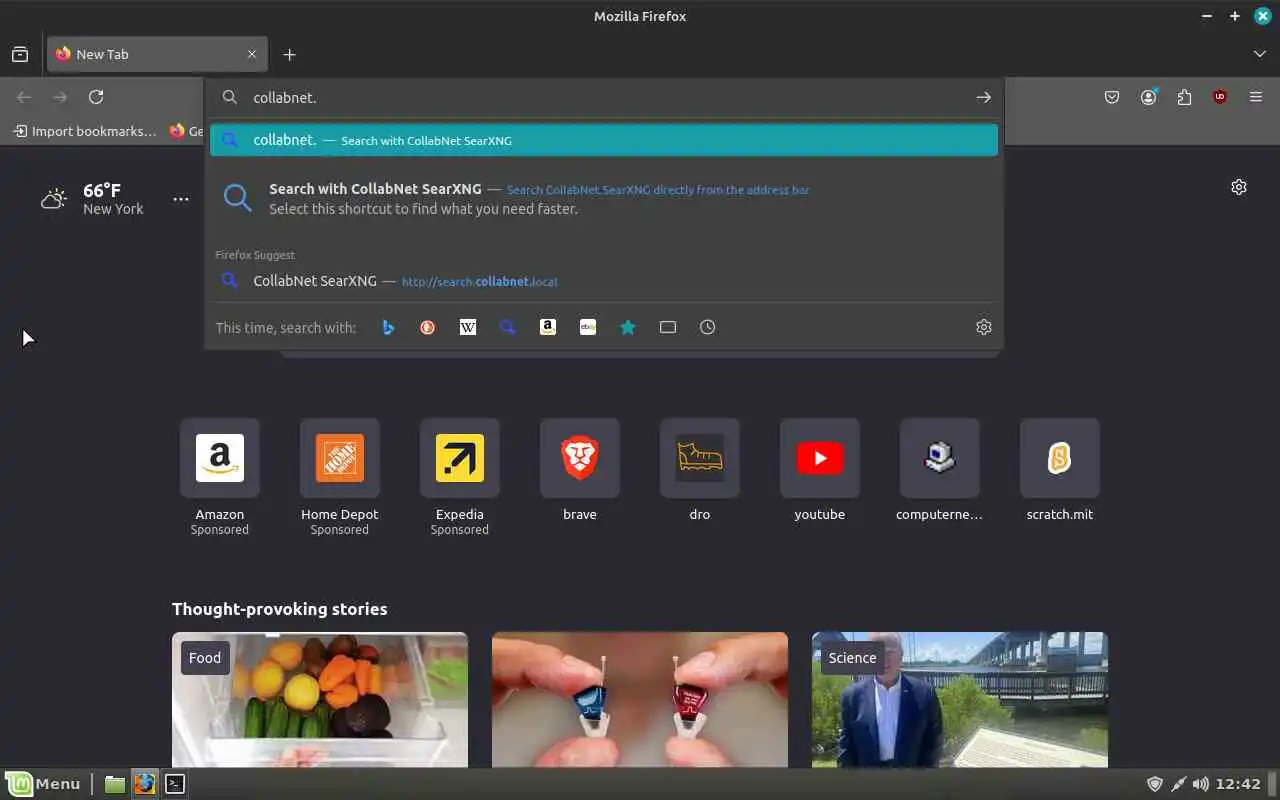Click the Go arrow in address bar
Viewport: 1280px width, 800px height.
(984, 97)
